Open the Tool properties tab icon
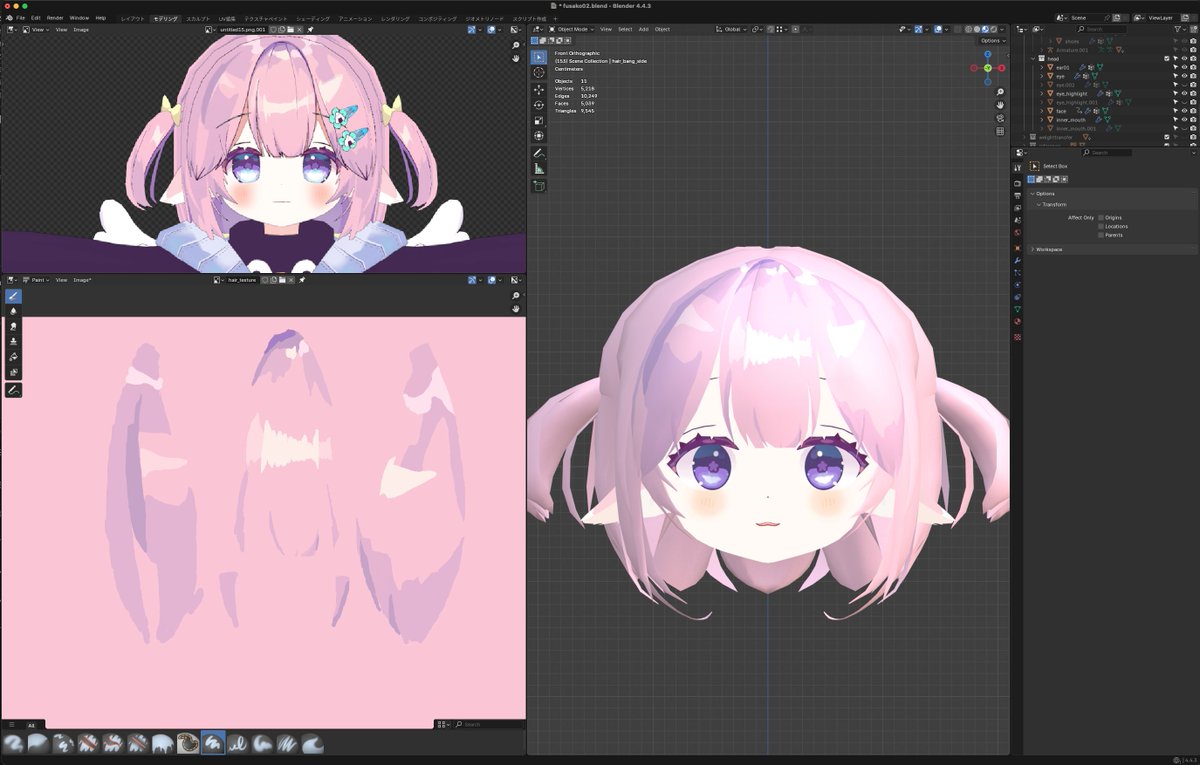 [1017, 167]
